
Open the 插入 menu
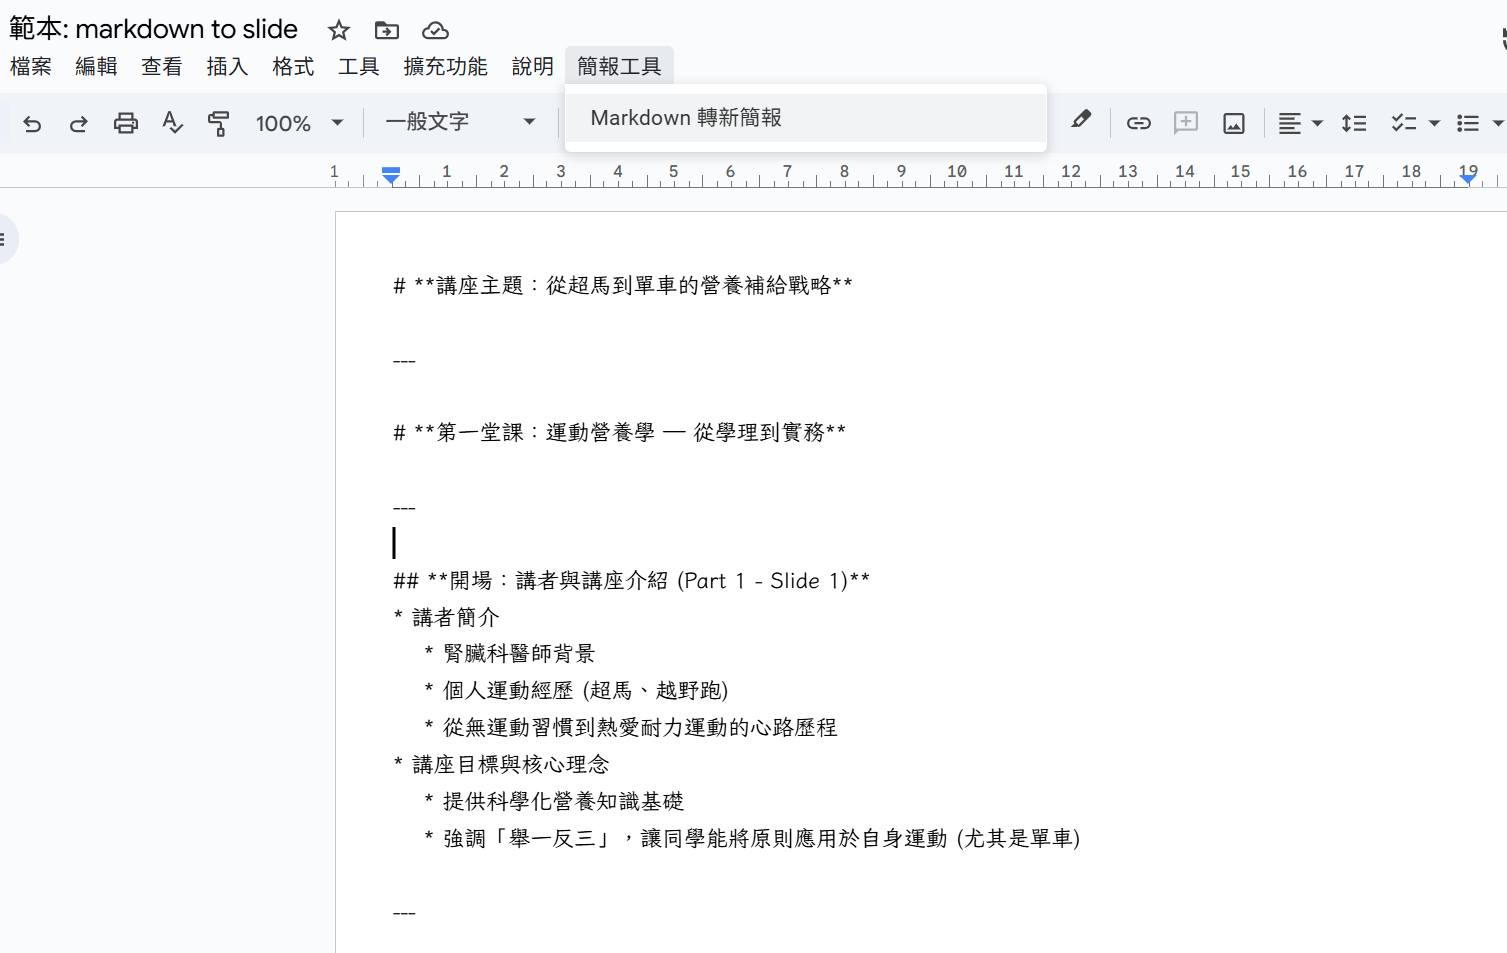point(227,66)
